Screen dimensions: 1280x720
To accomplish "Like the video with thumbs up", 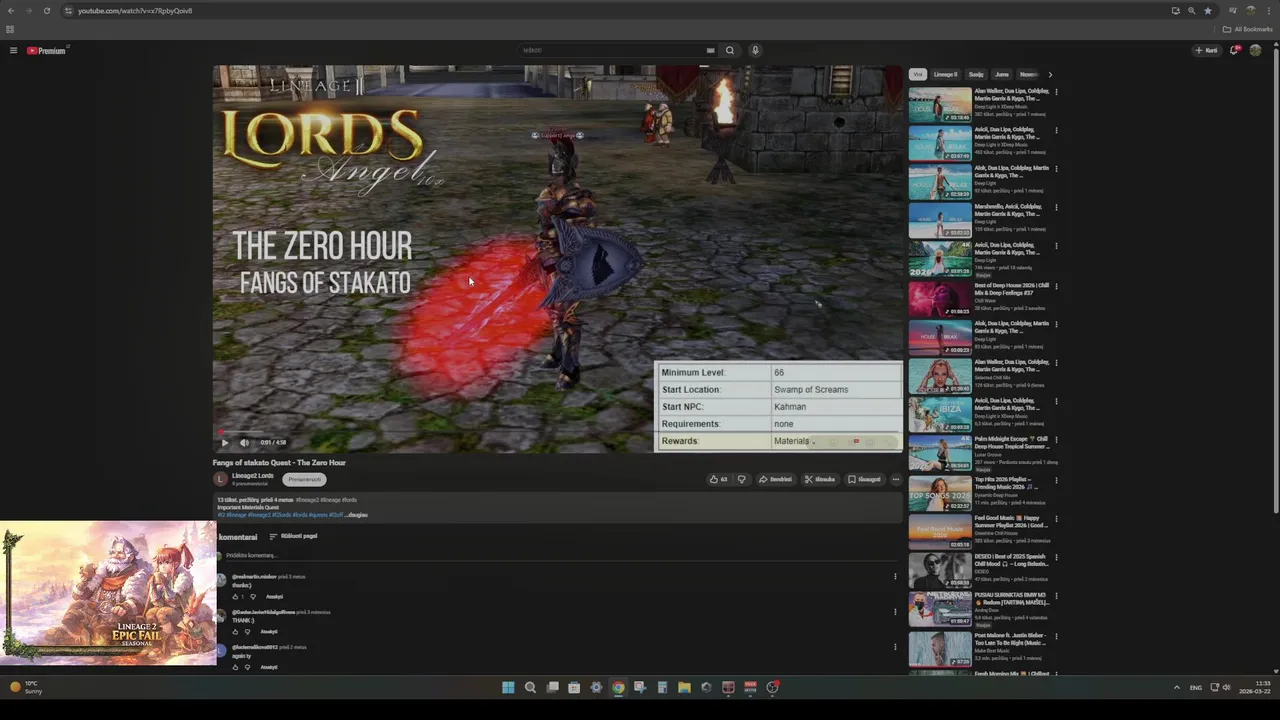I will pos(718,479).
